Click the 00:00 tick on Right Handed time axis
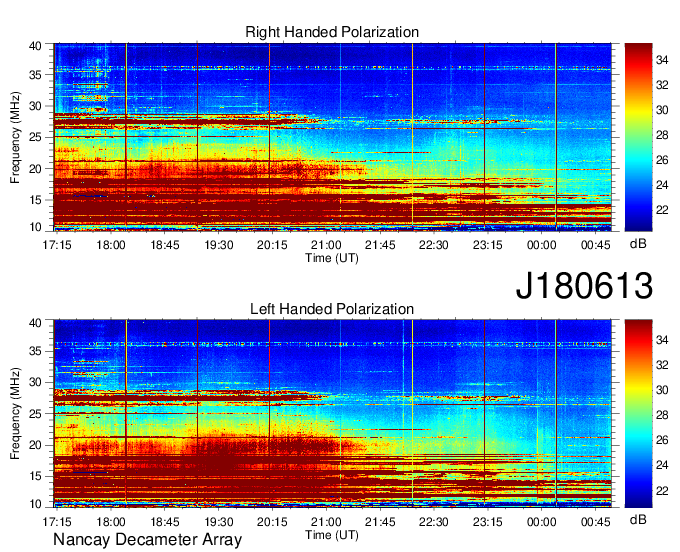 point(541,245)
